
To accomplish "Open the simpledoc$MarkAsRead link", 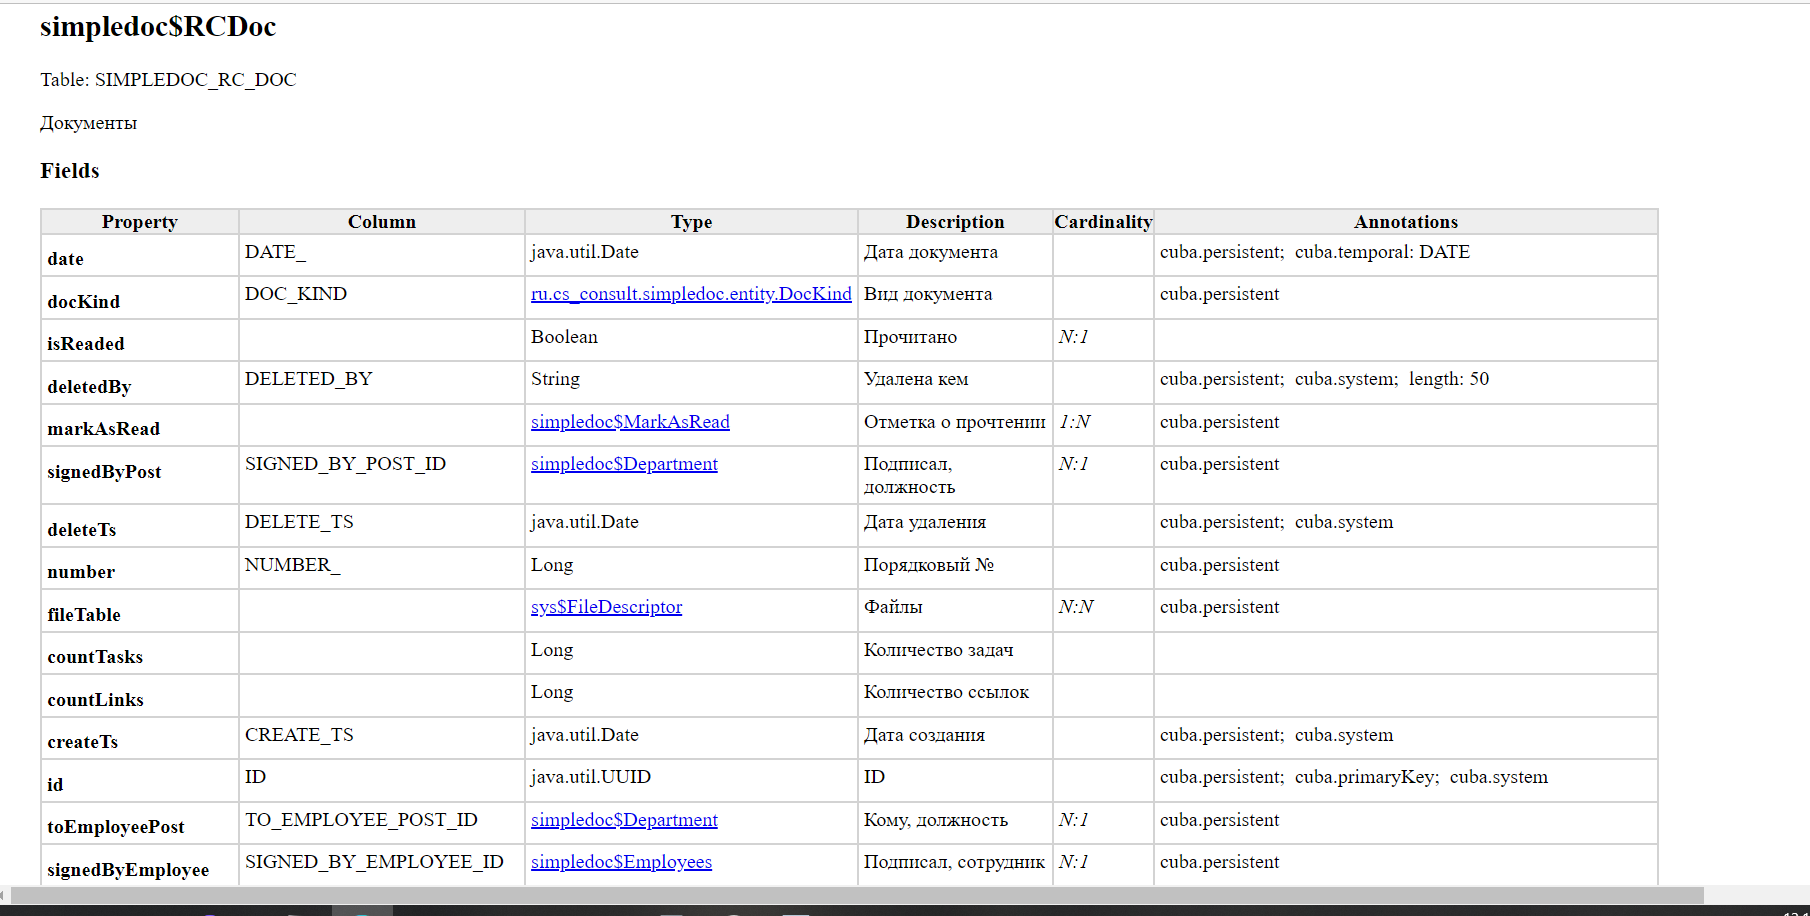I will (630, 422).
